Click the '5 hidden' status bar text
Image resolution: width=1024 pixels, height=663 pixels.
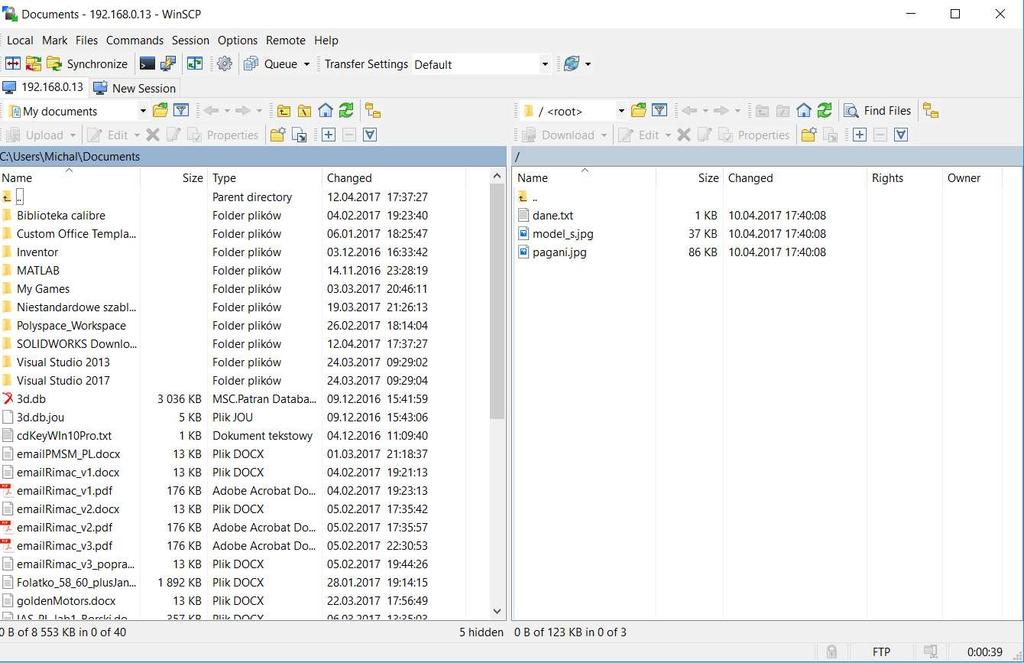(481, 632)
